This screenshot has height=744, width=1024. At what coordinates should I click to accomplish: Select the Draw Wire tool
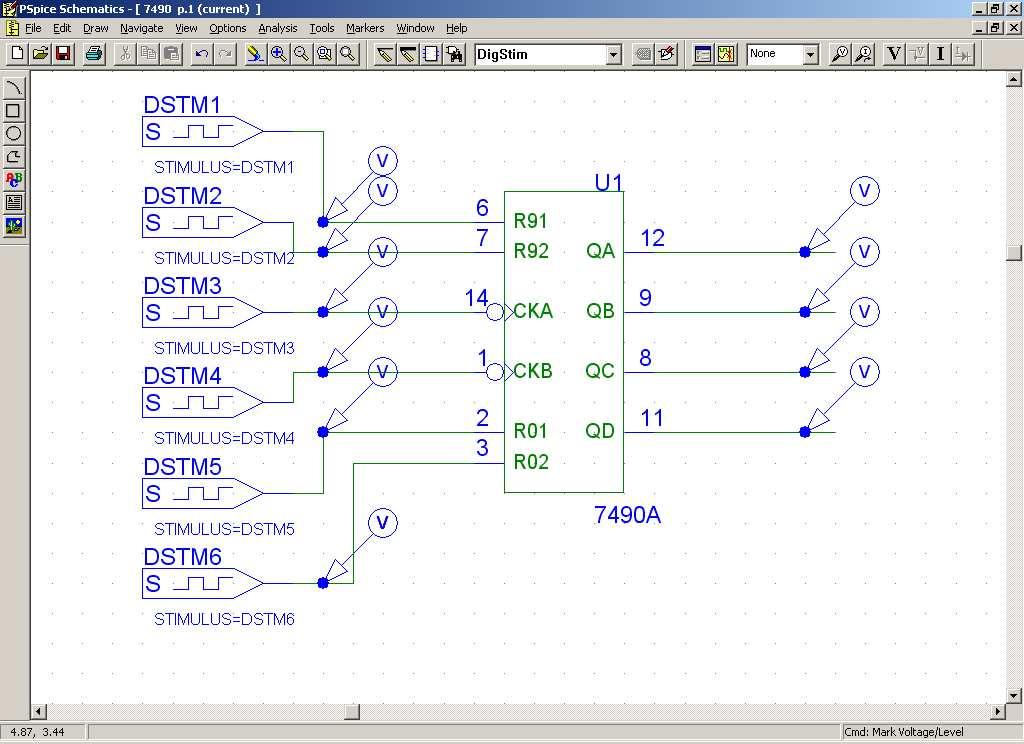(x=385, y=54)
